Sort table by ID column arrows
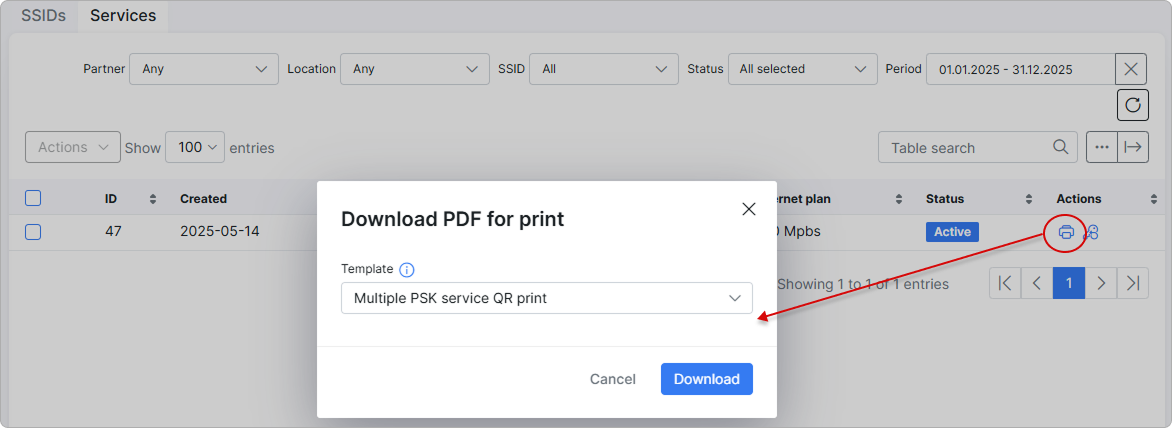 (153, 199)
